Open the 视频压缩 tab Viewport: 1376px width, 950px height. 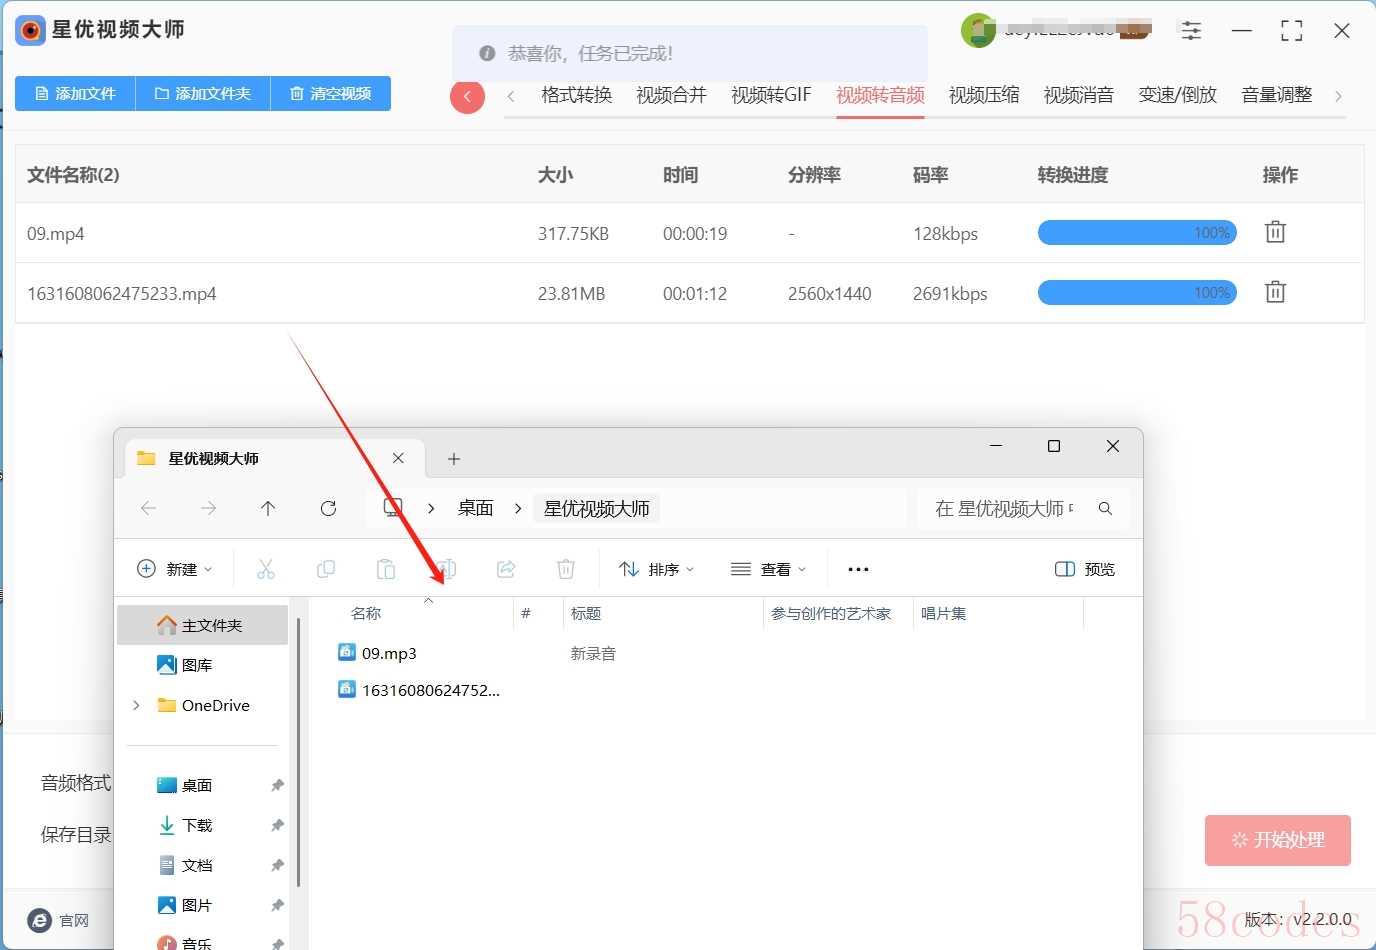pyautogui.click(x=984, y=95)
